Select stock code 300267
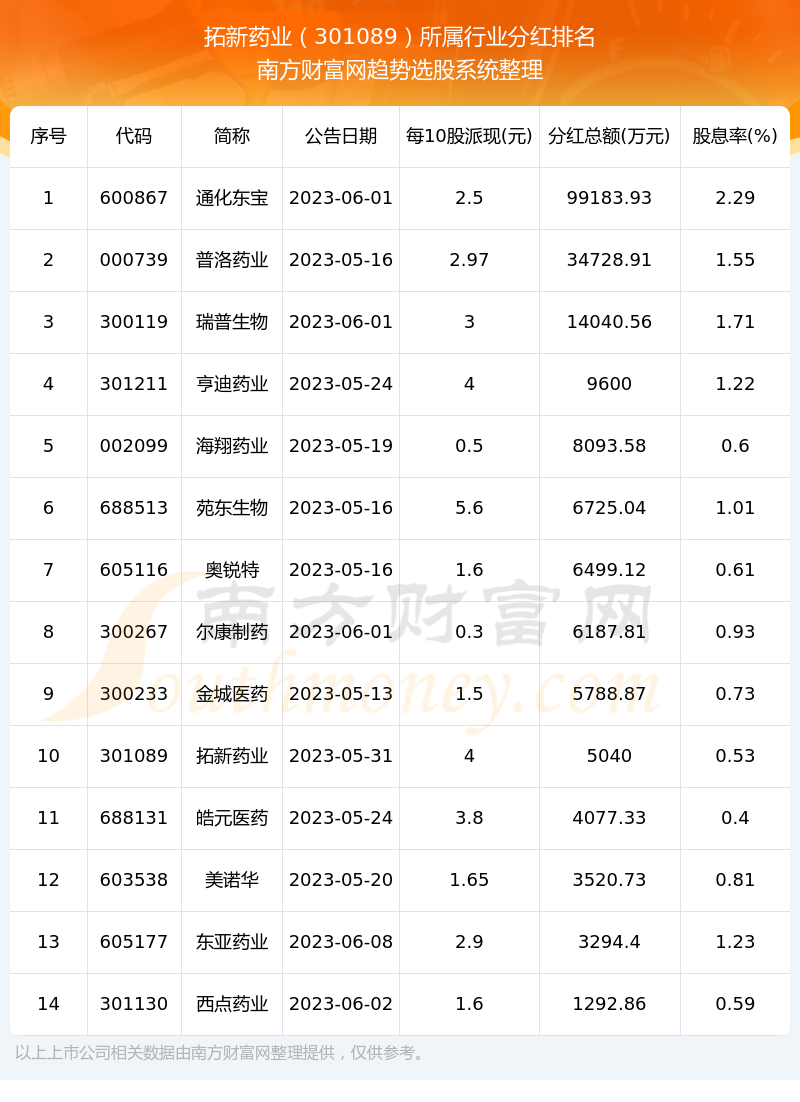Image resolution: width=800 pixels, height=1102 pixels. click(x=134, y=632)
